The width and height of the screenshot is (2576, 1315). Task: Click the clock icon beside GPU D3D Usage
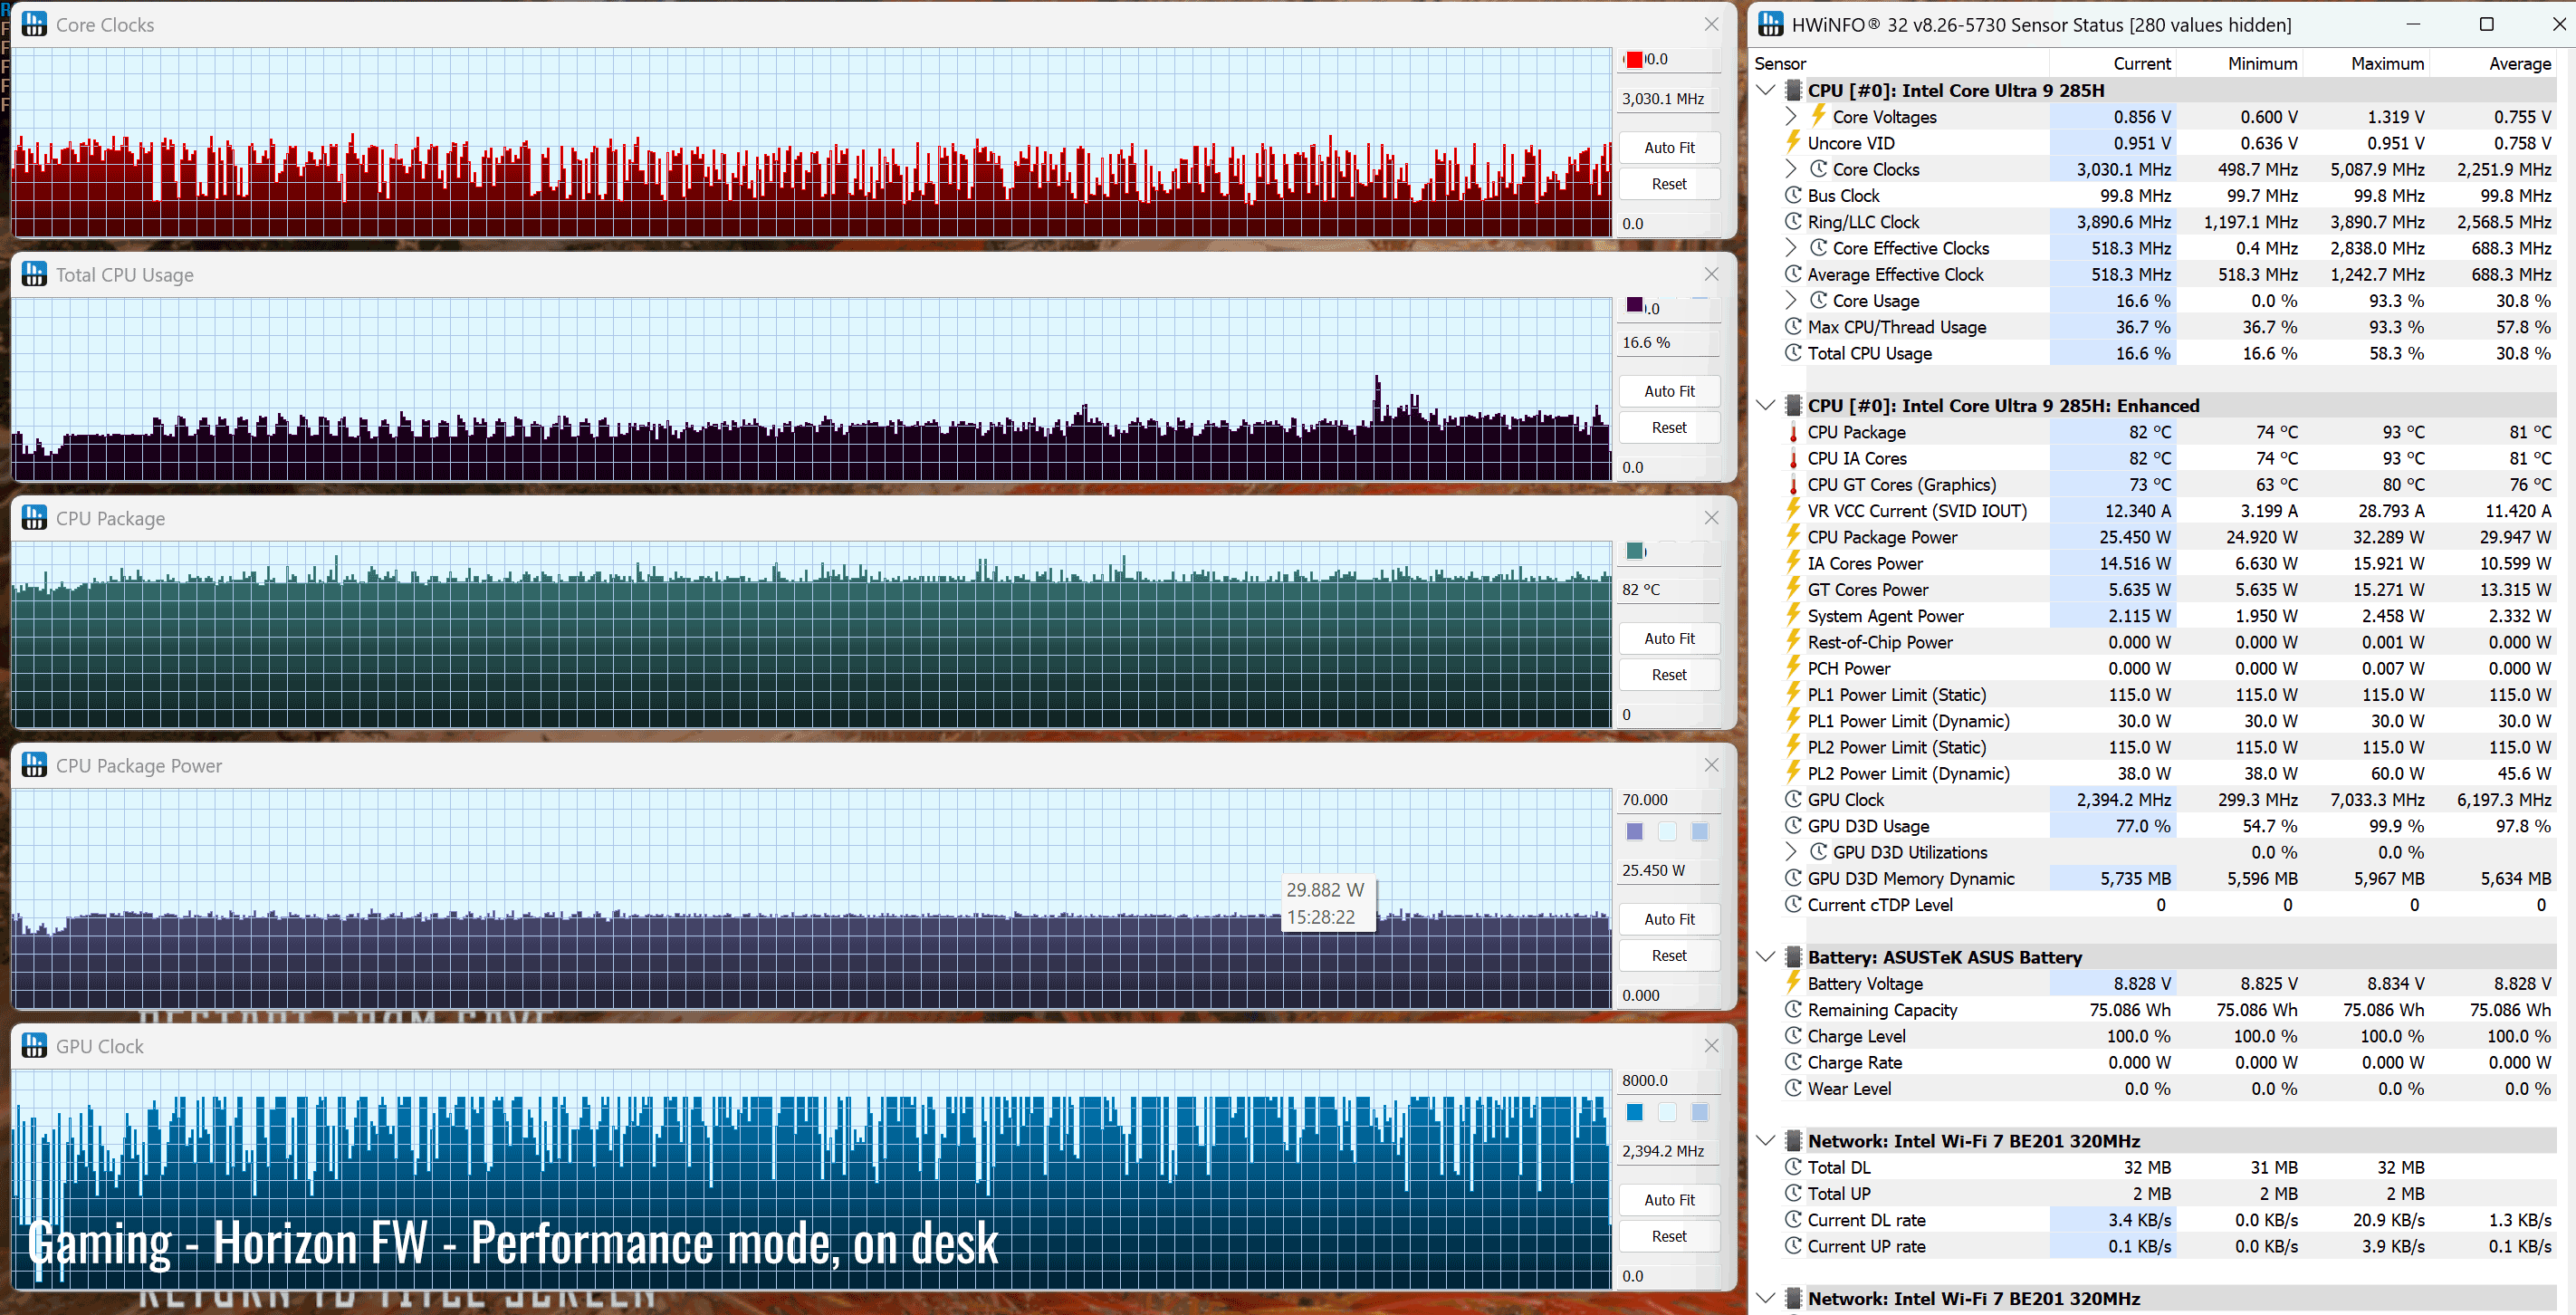1793,825
